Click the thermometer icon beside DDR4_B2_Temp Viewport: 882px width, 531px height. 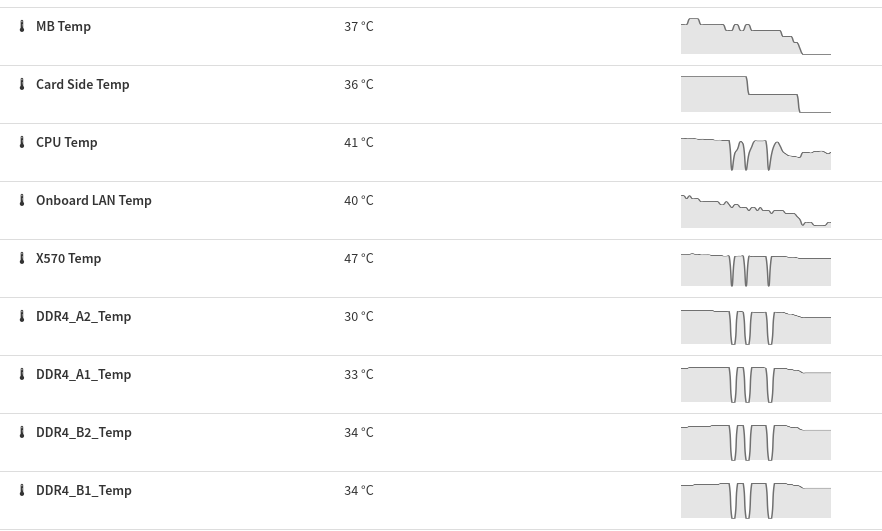click(22, 432)
